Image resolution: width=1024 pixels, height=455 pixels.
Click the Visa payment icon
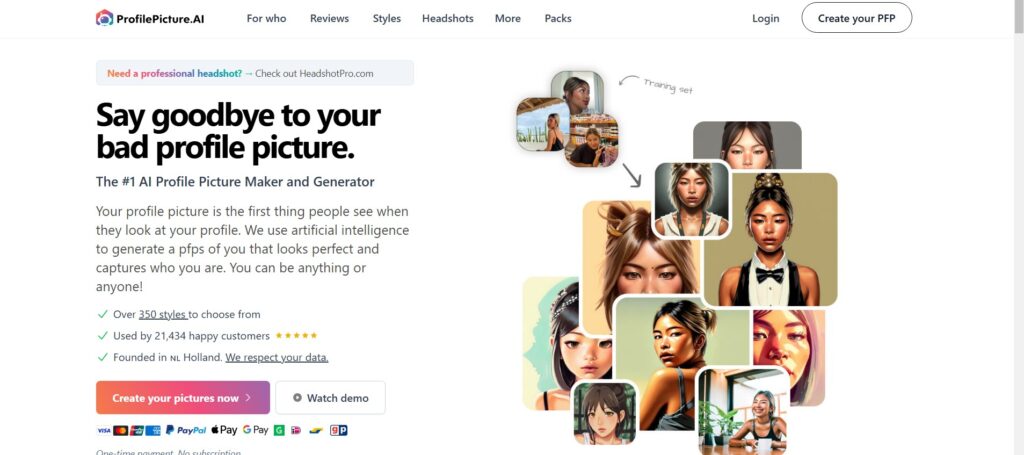(104, 430)
